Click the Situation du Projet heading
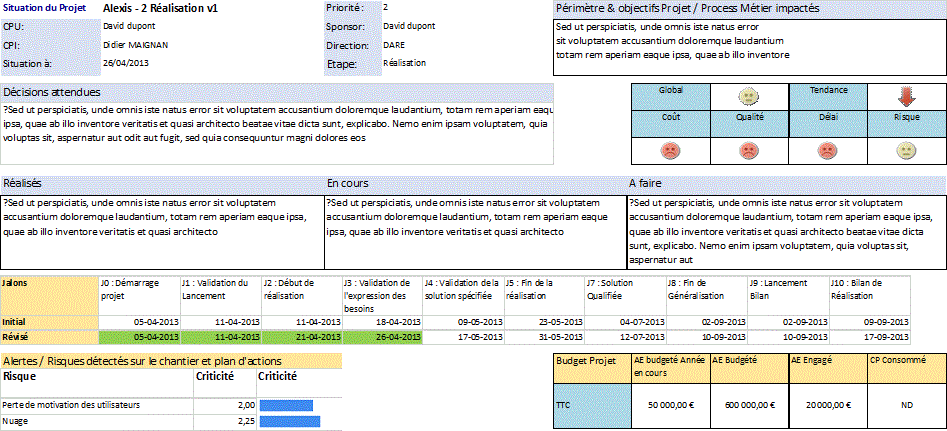Image resolution: width=947 pixels, height=431 pixels. (x=45, y=8)
